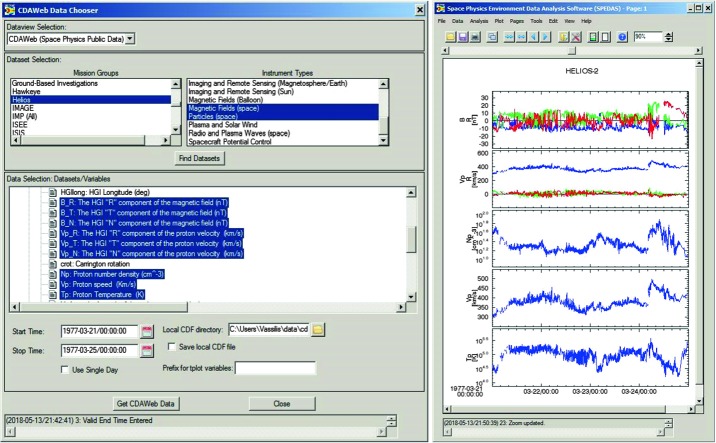
Task: Check the Use Single Day option
Action: 66,369
